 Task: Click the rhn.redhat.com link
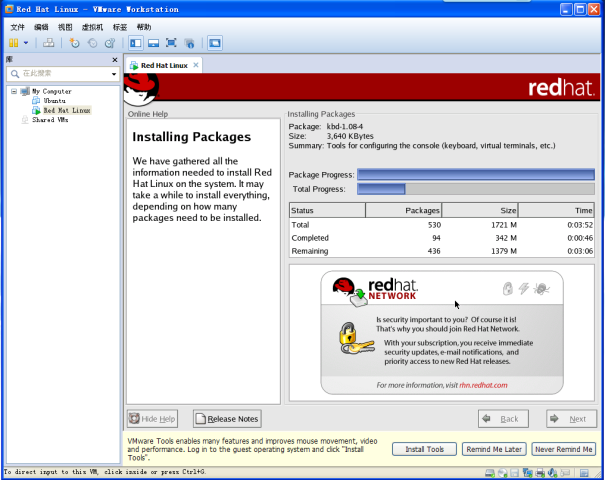pyautogui.click(x=483, y=385)
